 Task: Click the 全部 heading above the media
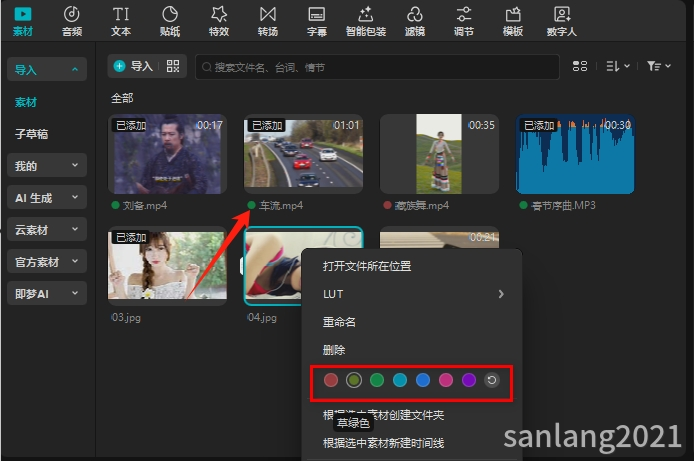122,98
